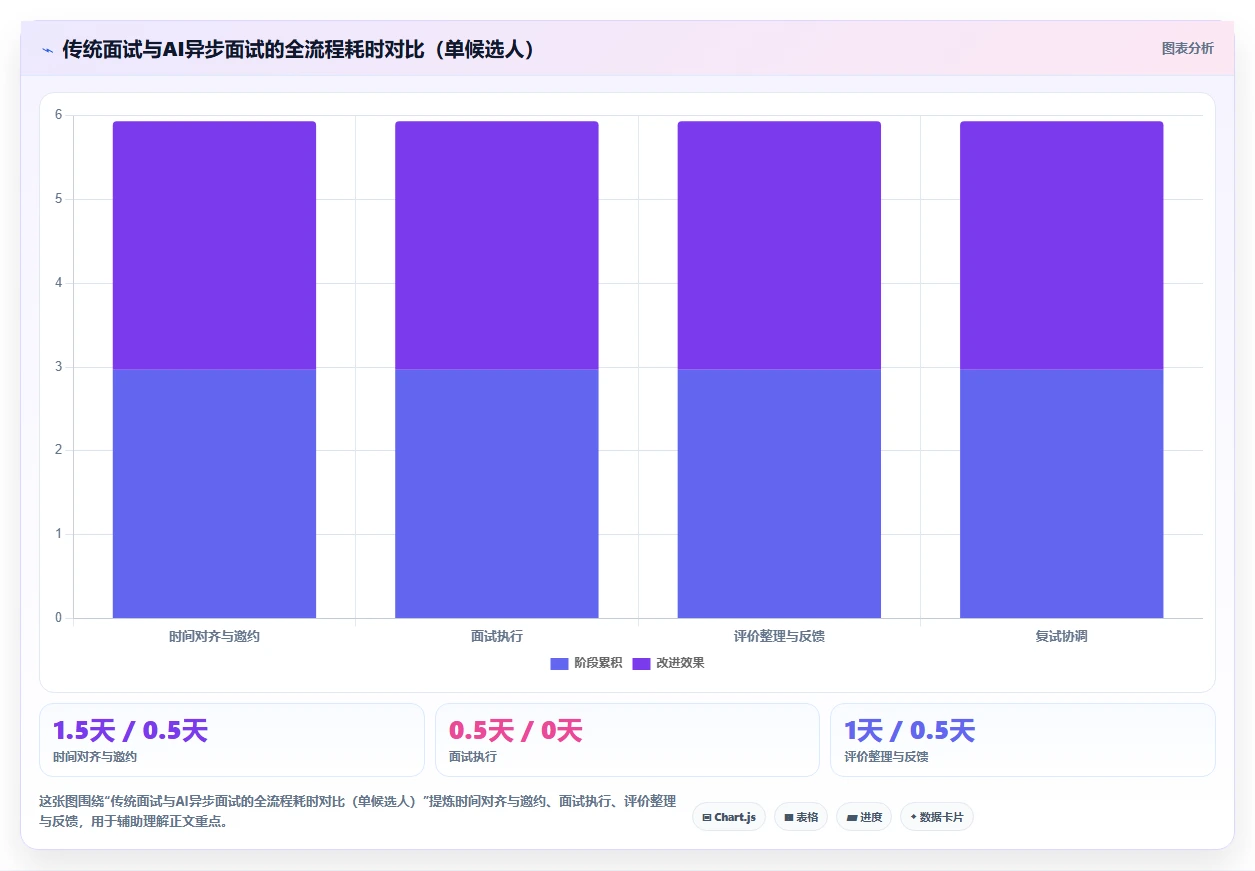This screenshot has width=1255, height=871.
Task: Click the 面试执行 axis label
Action: (497, 636)
